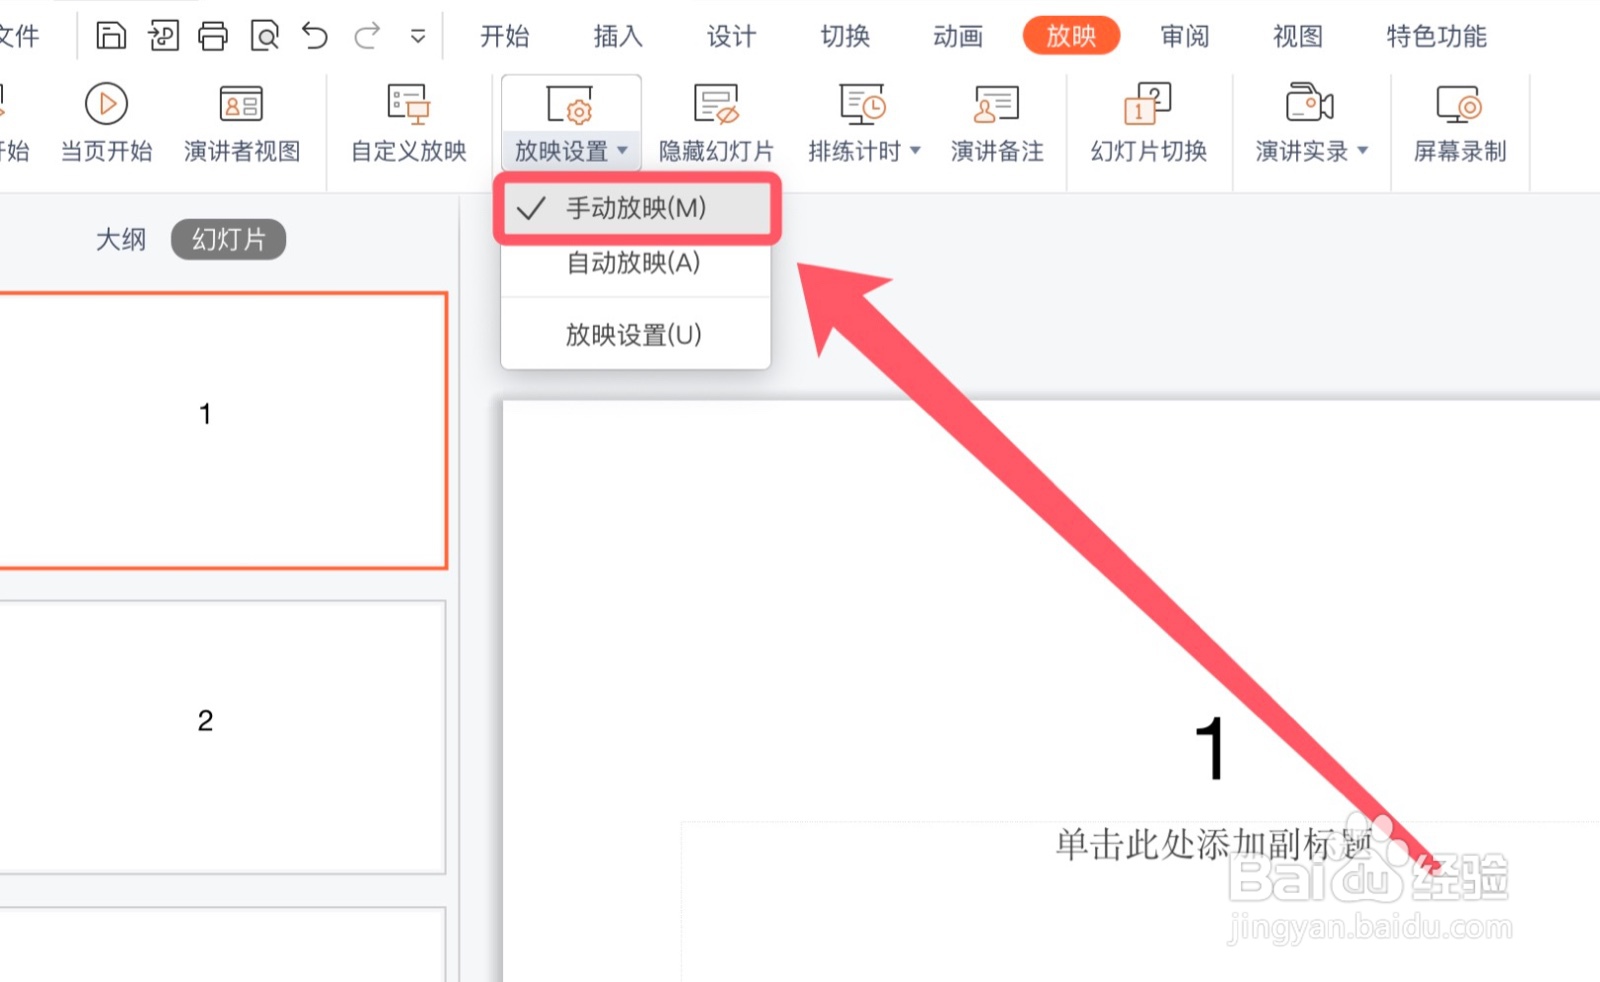Screen dimensions: 1600x982
Task: Open the 排练计时 dropdown arrow
Action: 916,152
